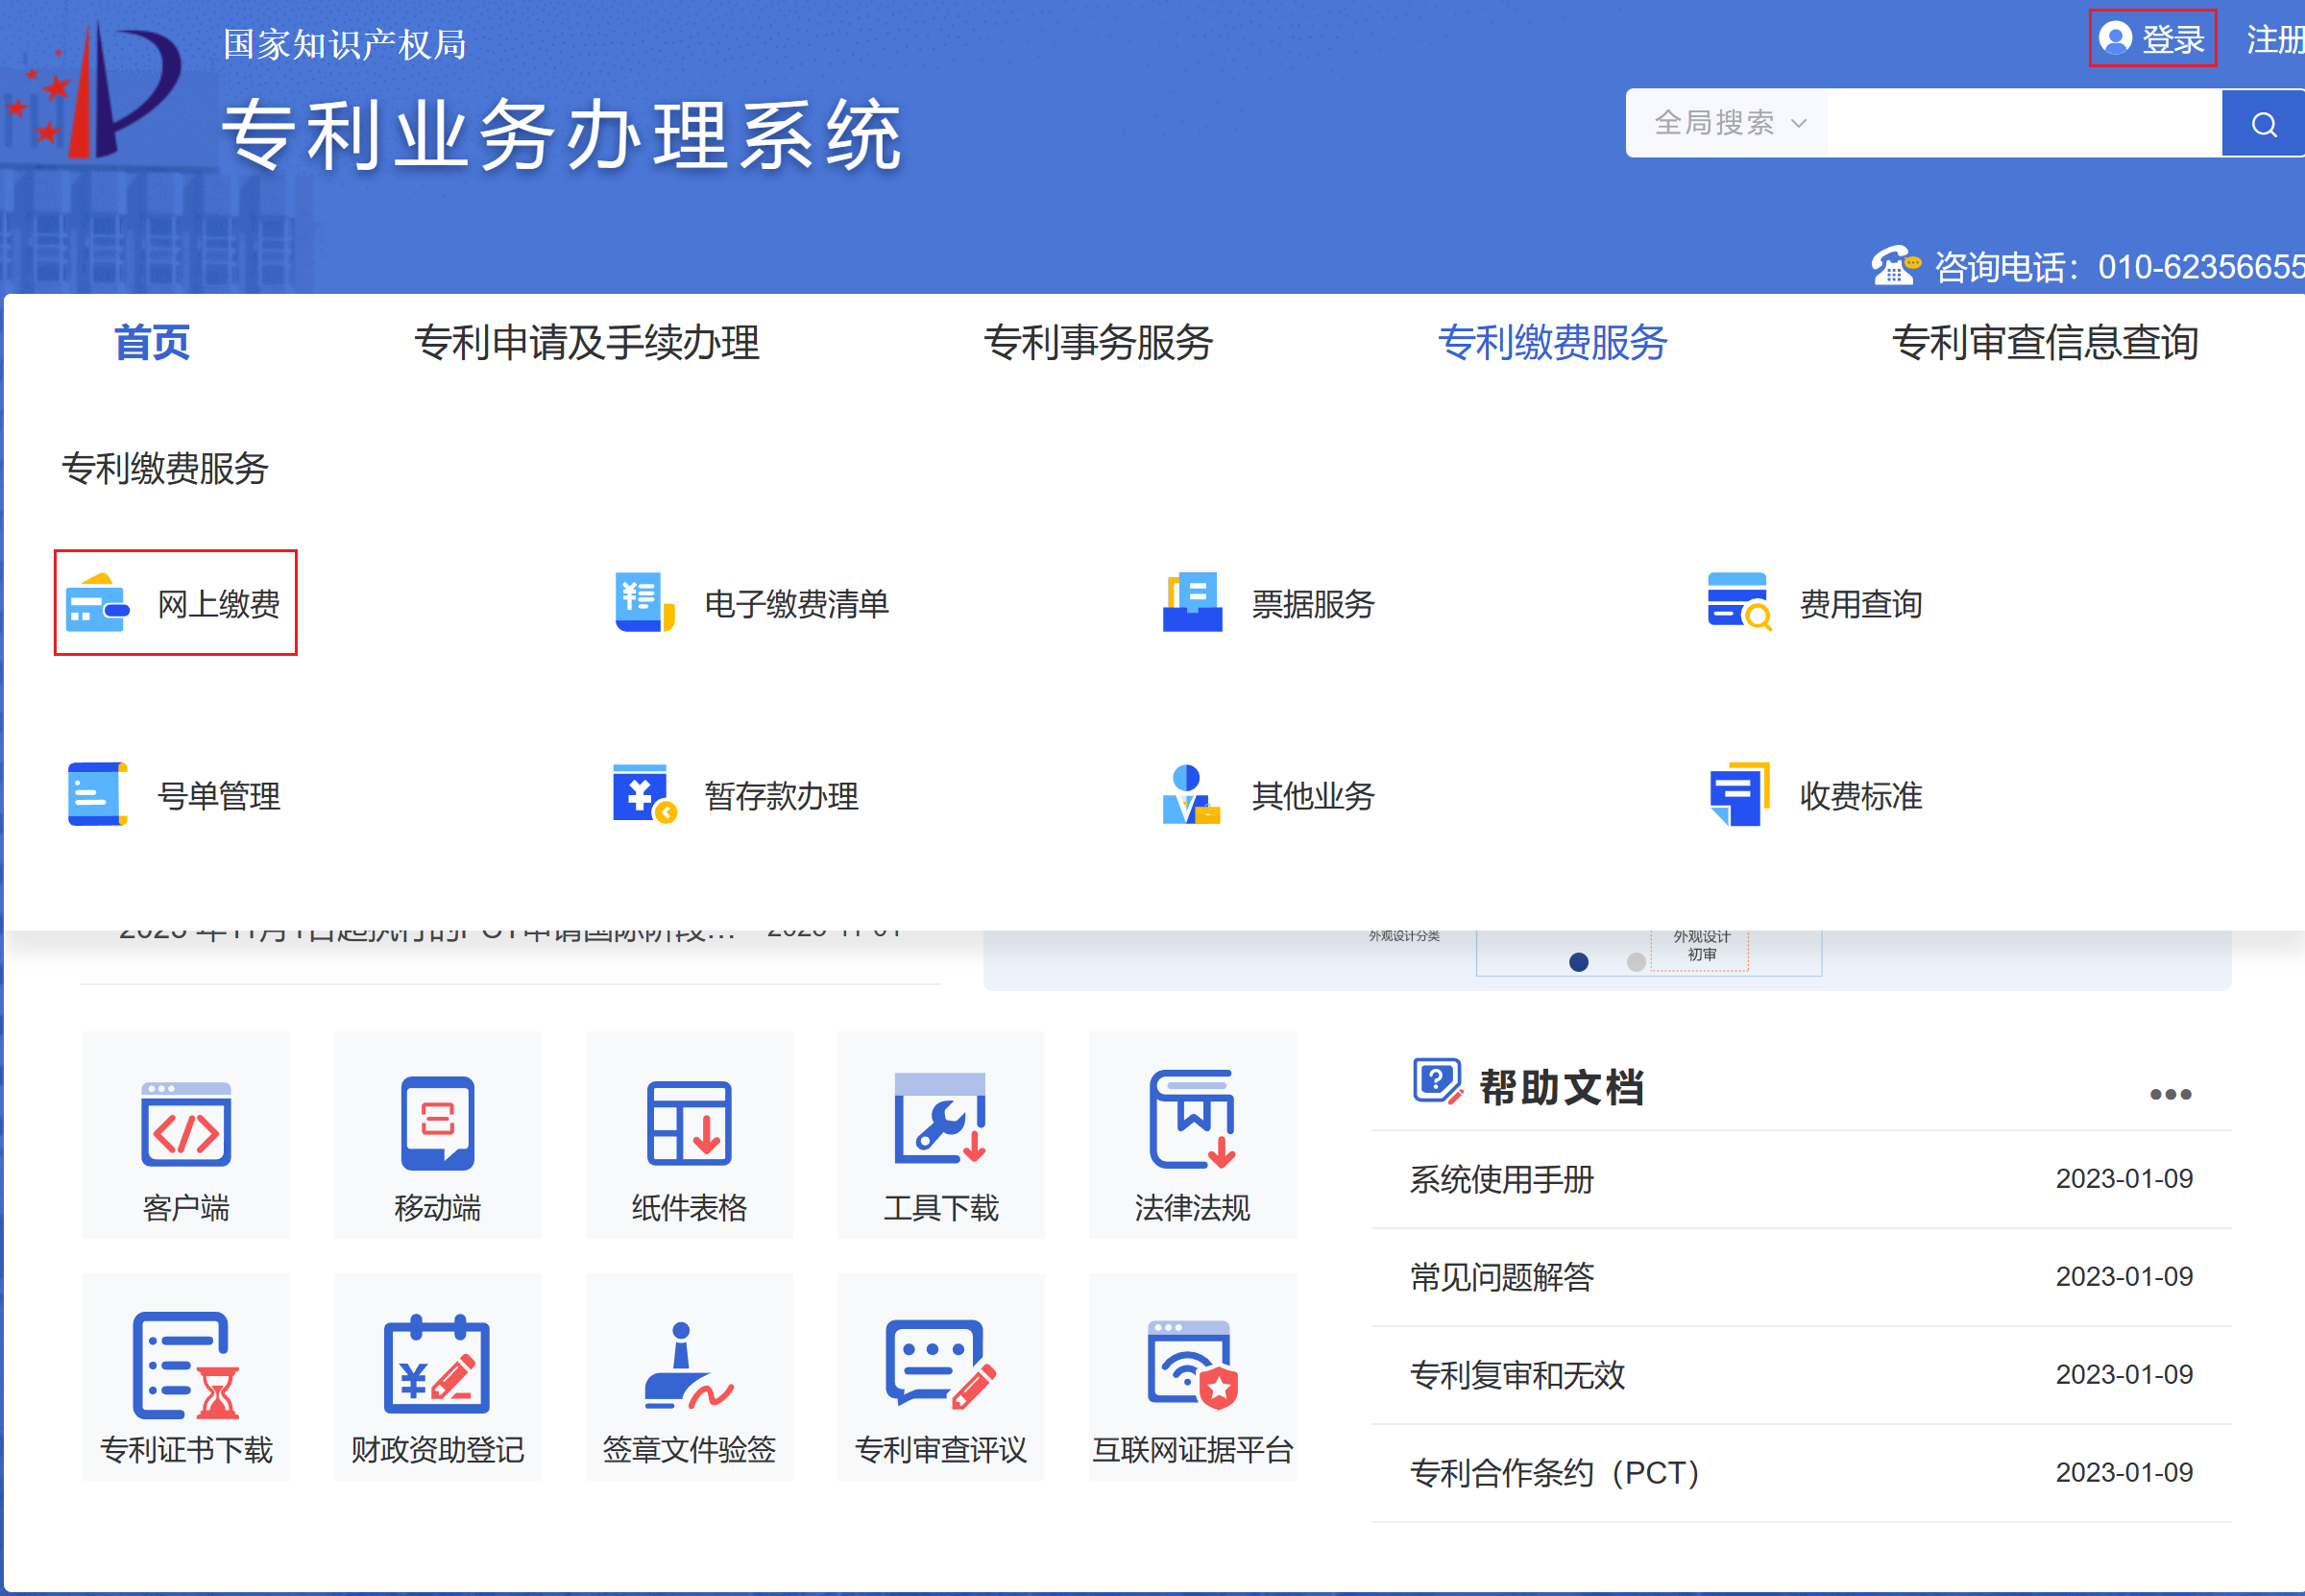Viewport: 2305px width, 1596px height.
Task: Open the 常见问题解答 document
Action: coord(1502,1277)
